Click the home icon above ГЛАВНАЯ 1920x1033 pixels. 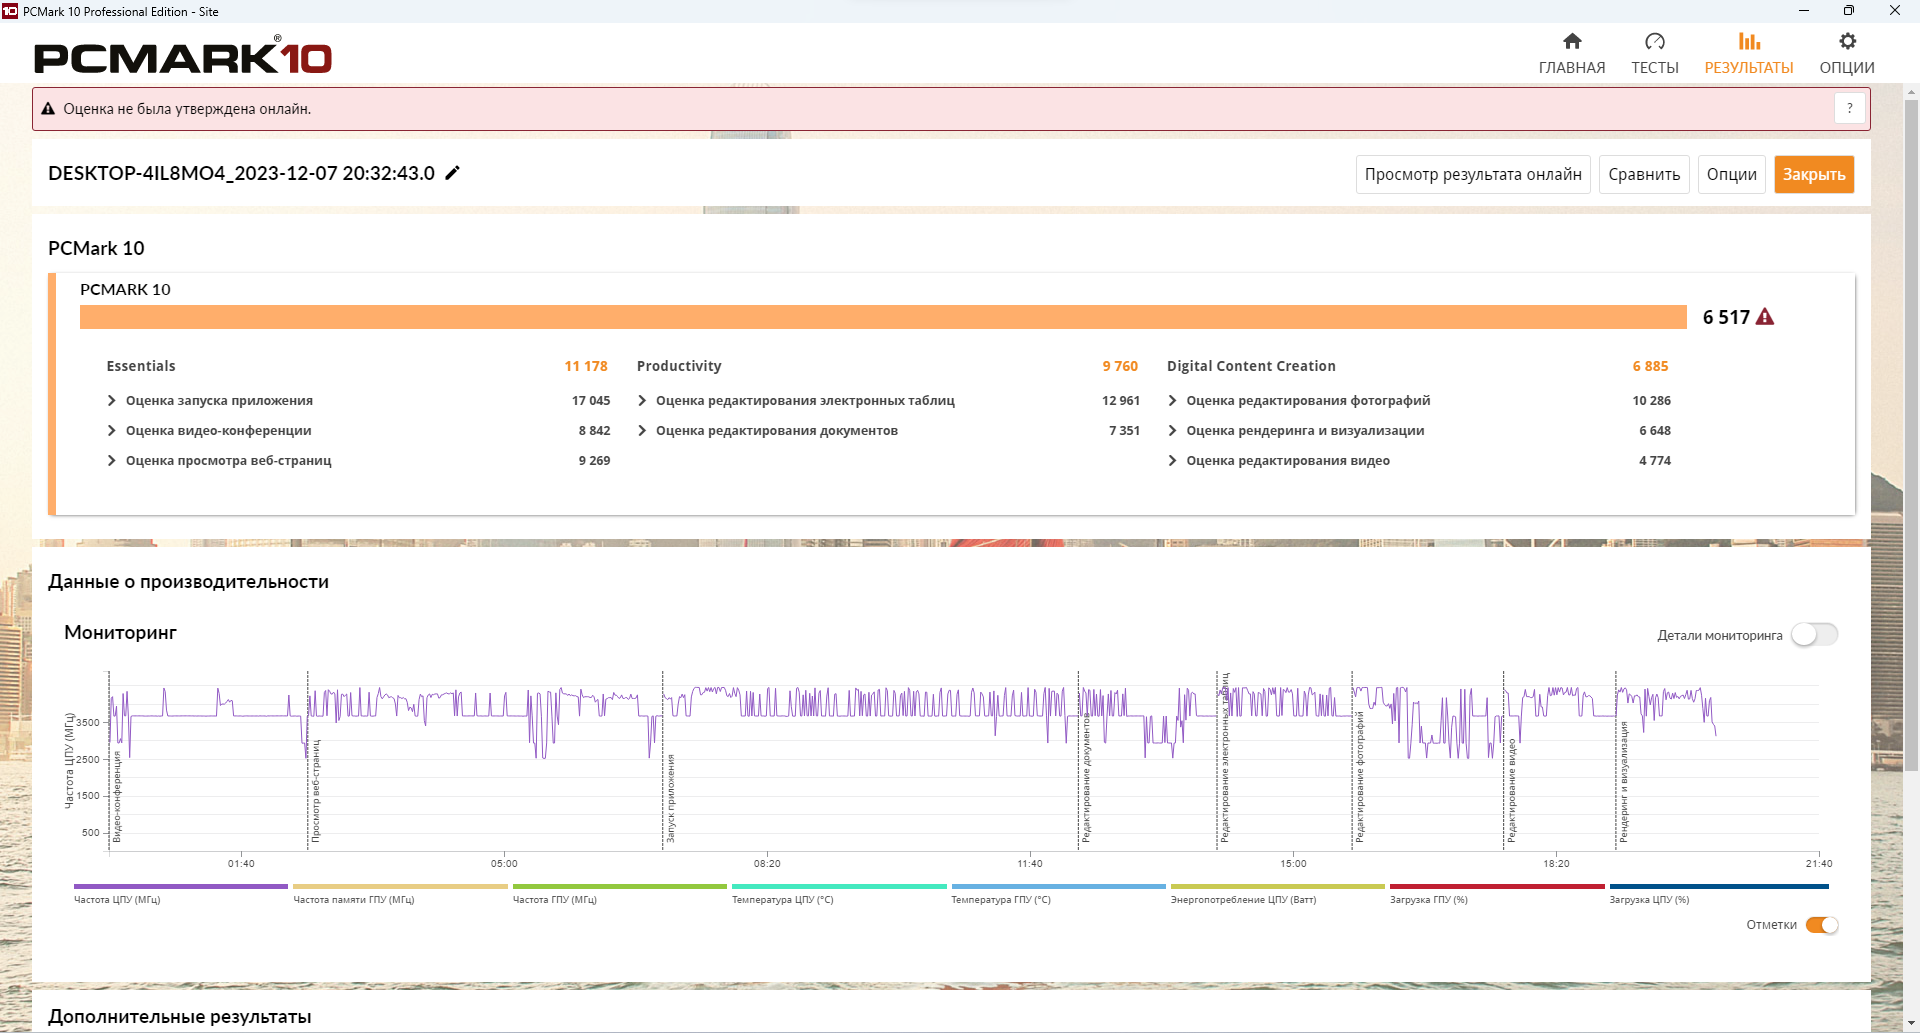tap(1572, 41)
